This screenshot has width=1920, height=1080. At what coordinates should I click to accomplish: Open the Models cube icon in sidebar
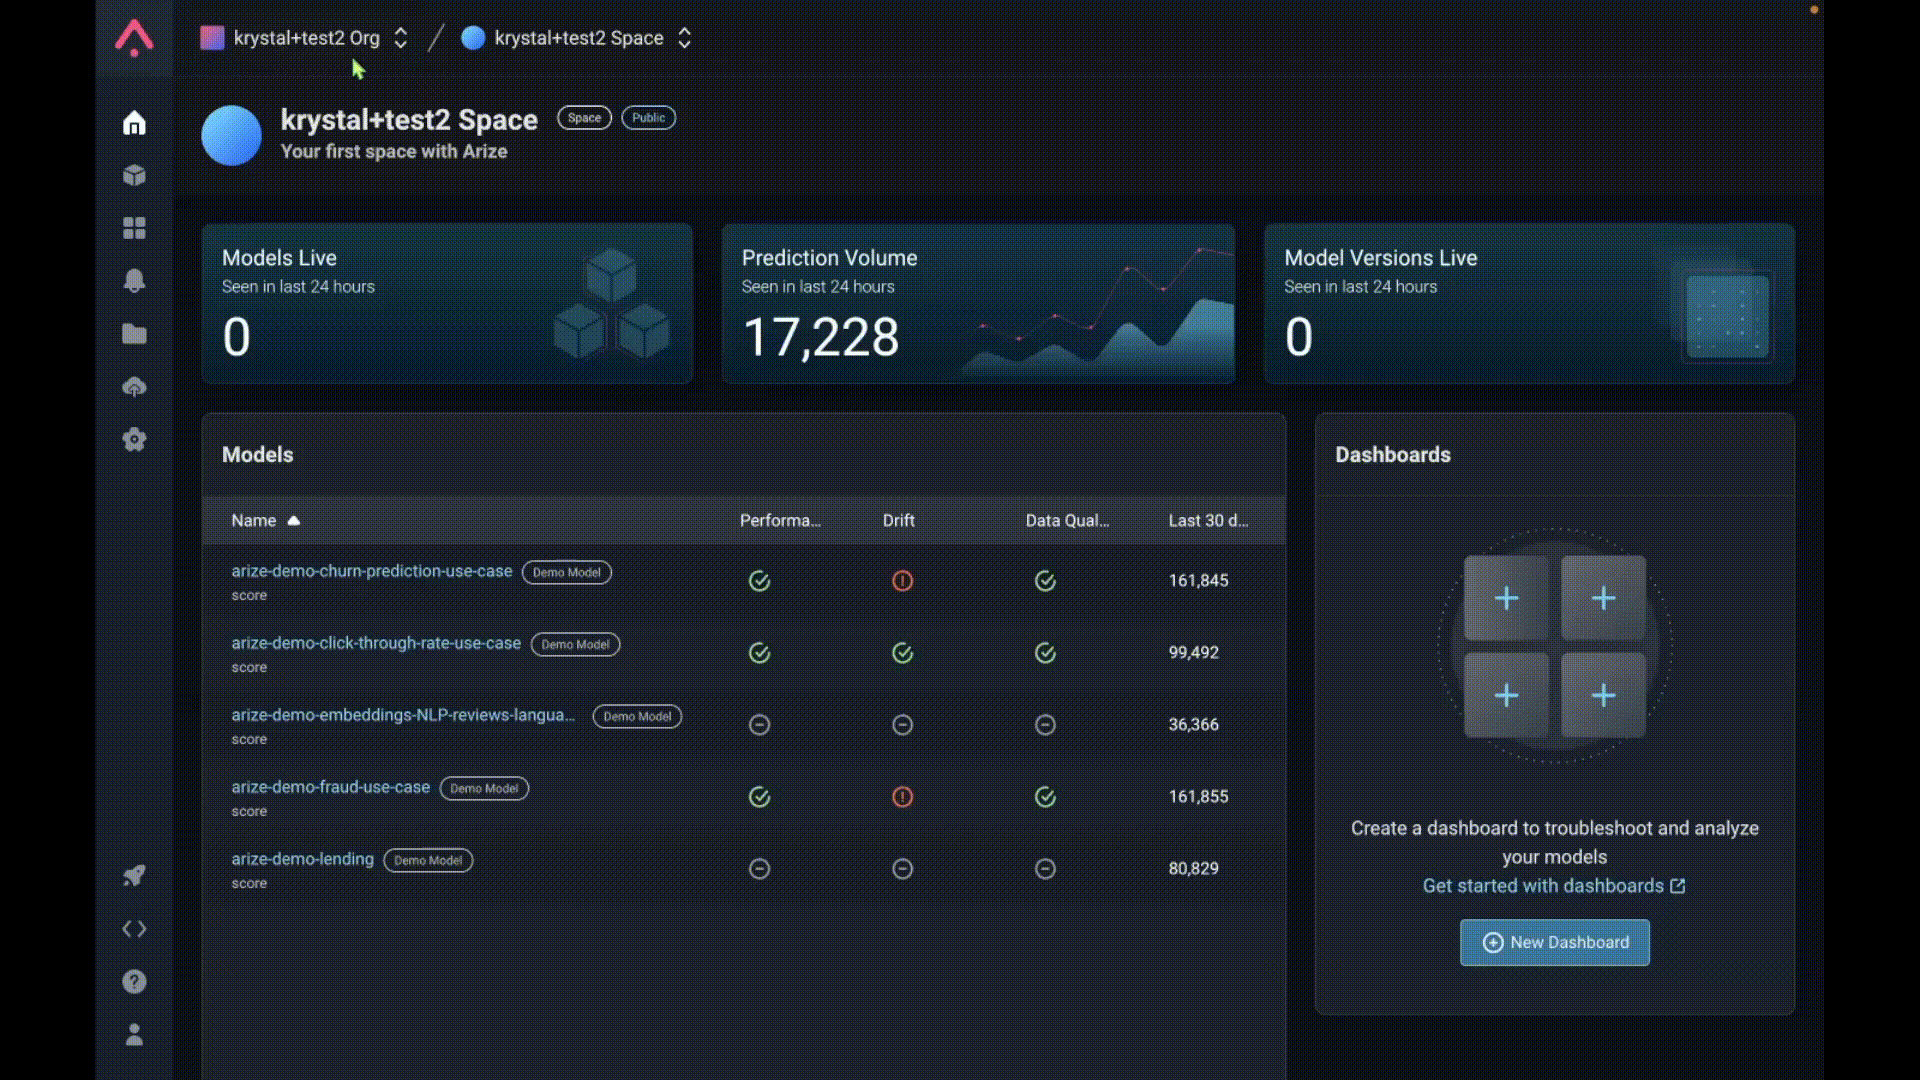point(134,176)
